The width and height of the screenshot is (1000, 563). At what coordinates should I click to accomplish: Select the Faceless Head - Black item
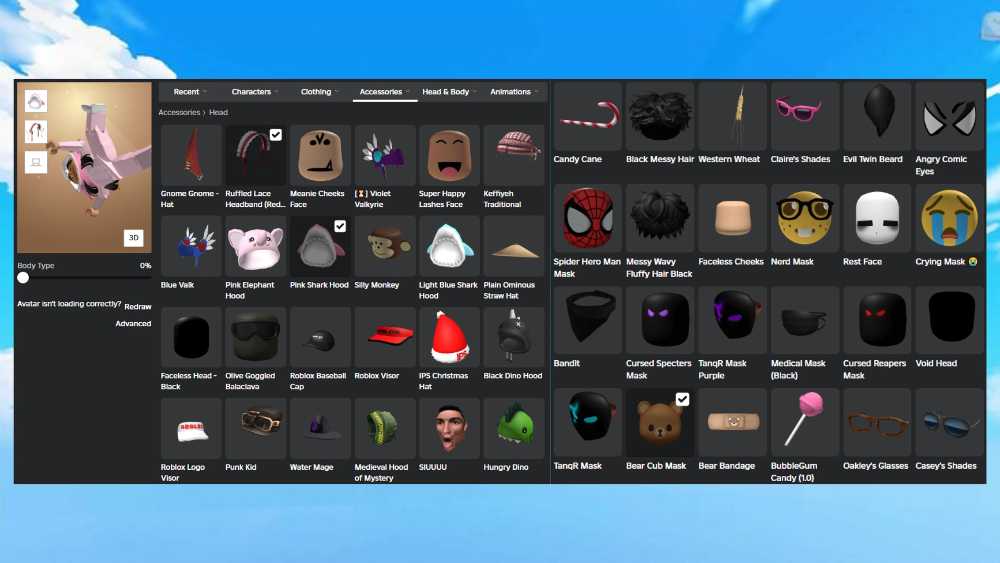coord(191,337)
